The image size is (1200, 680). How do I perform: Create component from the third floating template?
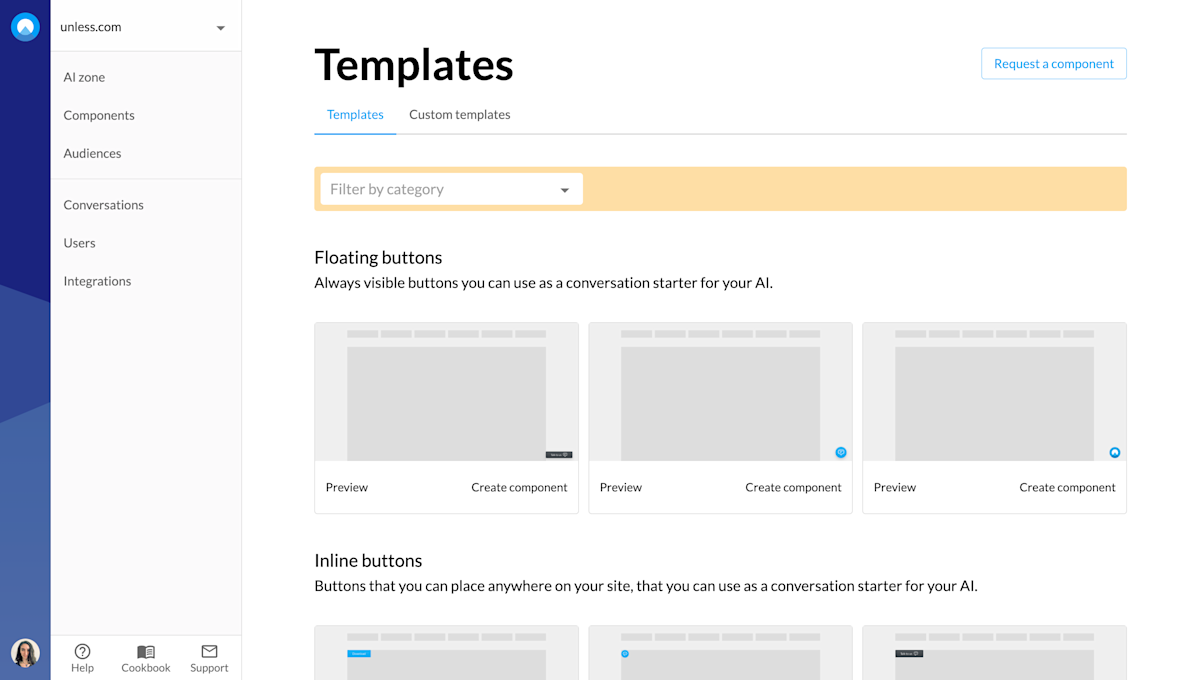1067,487
